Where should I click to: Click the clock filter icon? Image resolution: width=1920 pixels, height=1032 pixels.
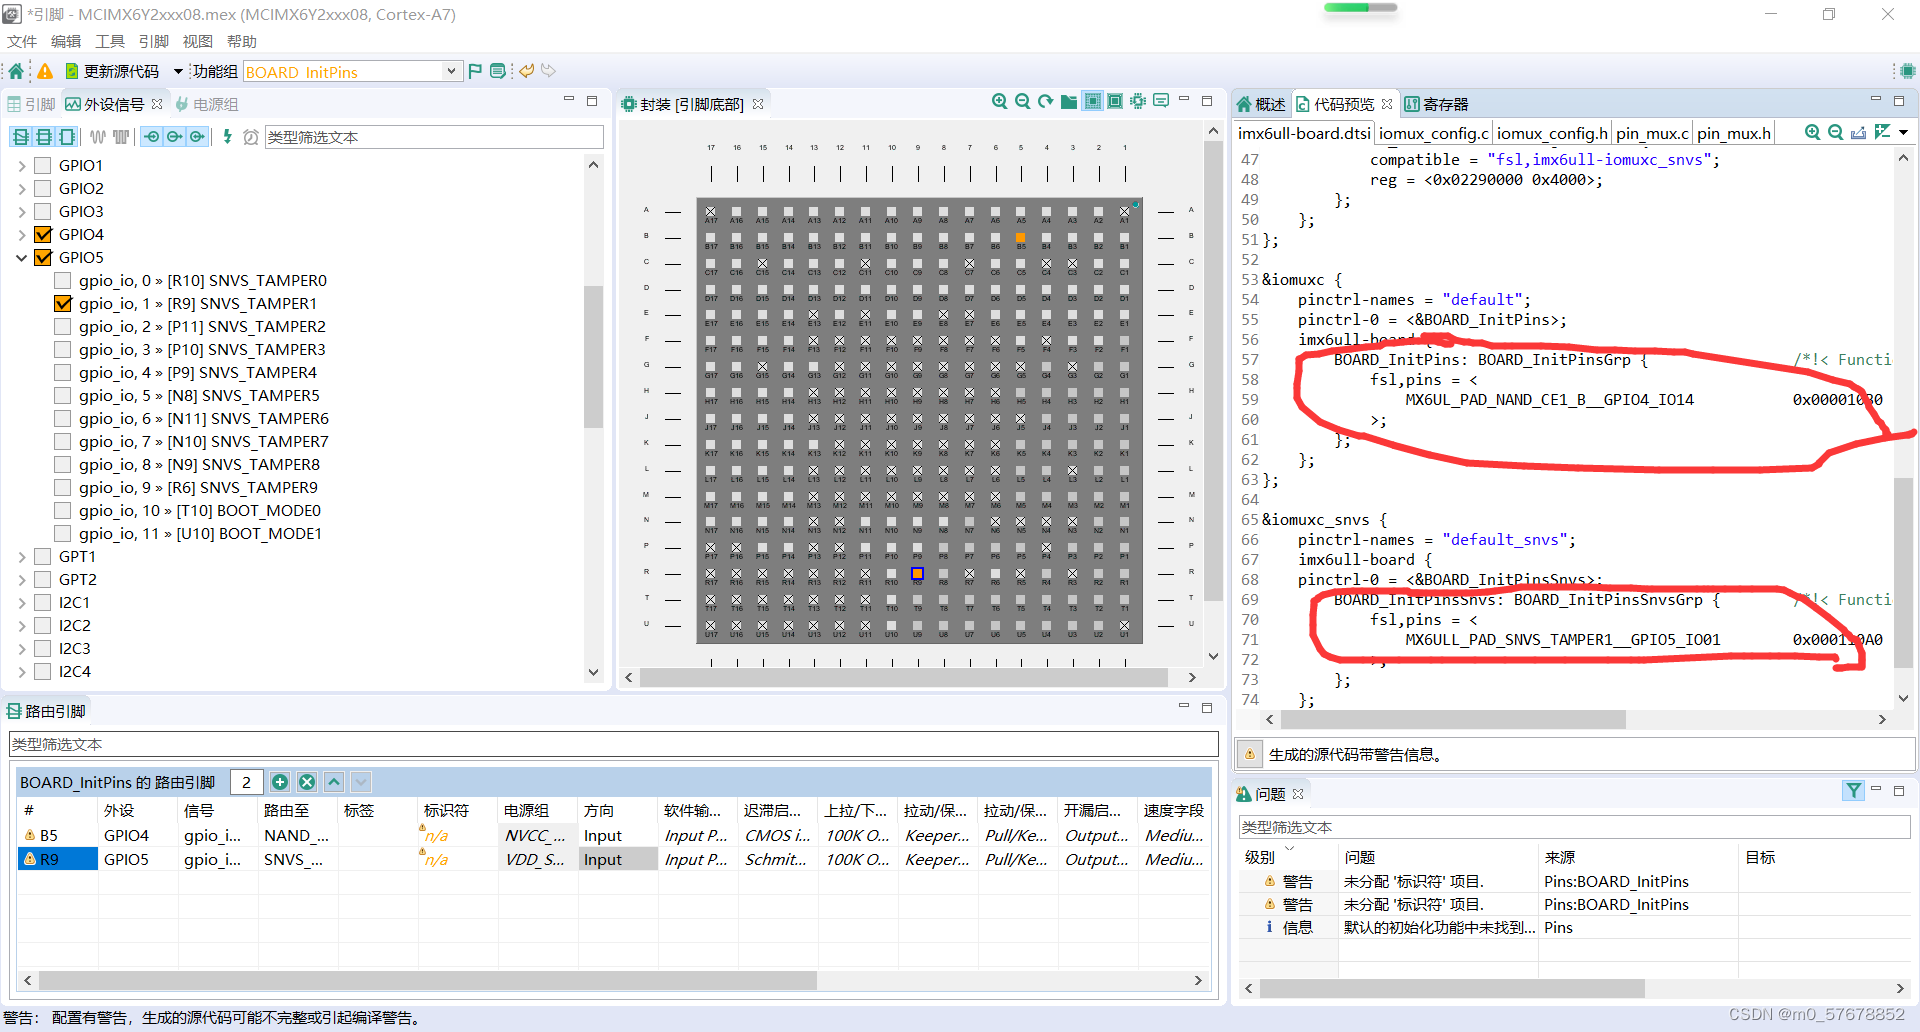pyautogui.click(x=251, y=137)
